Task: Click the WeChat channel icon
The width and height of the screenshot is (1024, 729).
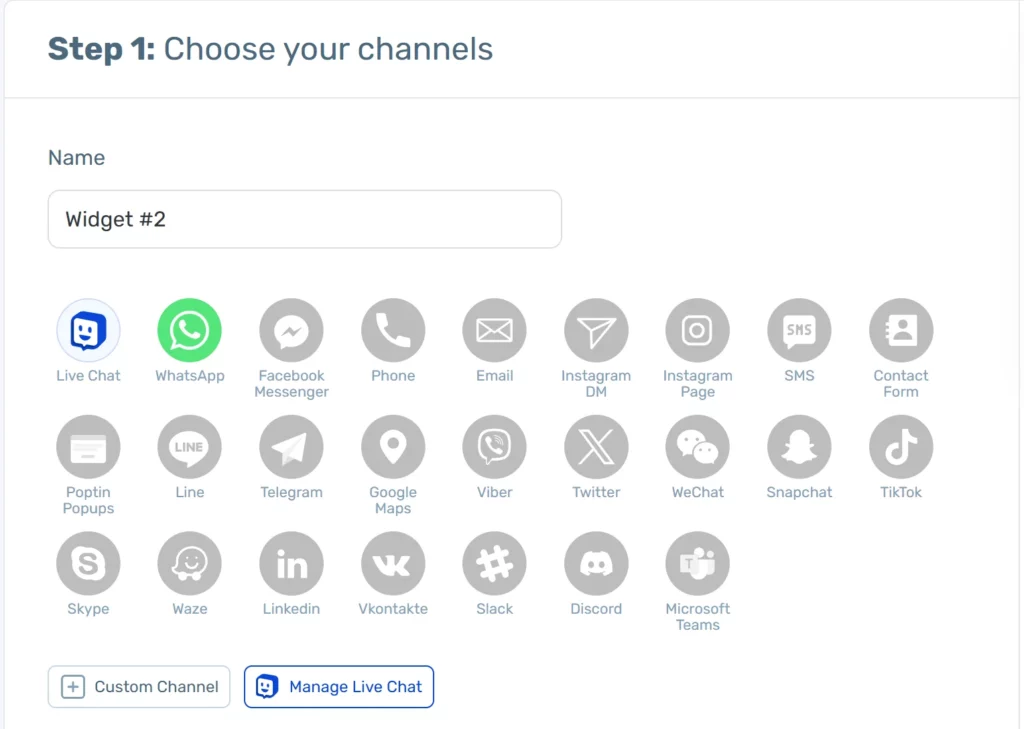Action: (x=697, y=446)
